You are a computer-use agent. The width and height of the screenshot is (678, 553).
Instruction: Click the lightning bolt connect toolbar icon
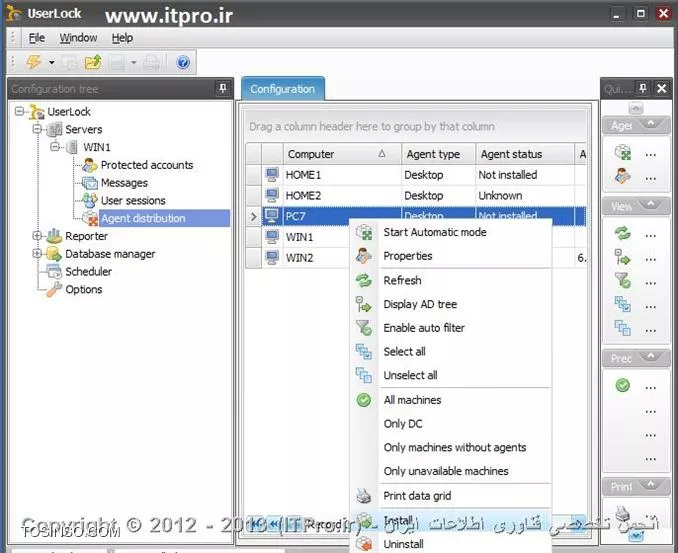33,62
